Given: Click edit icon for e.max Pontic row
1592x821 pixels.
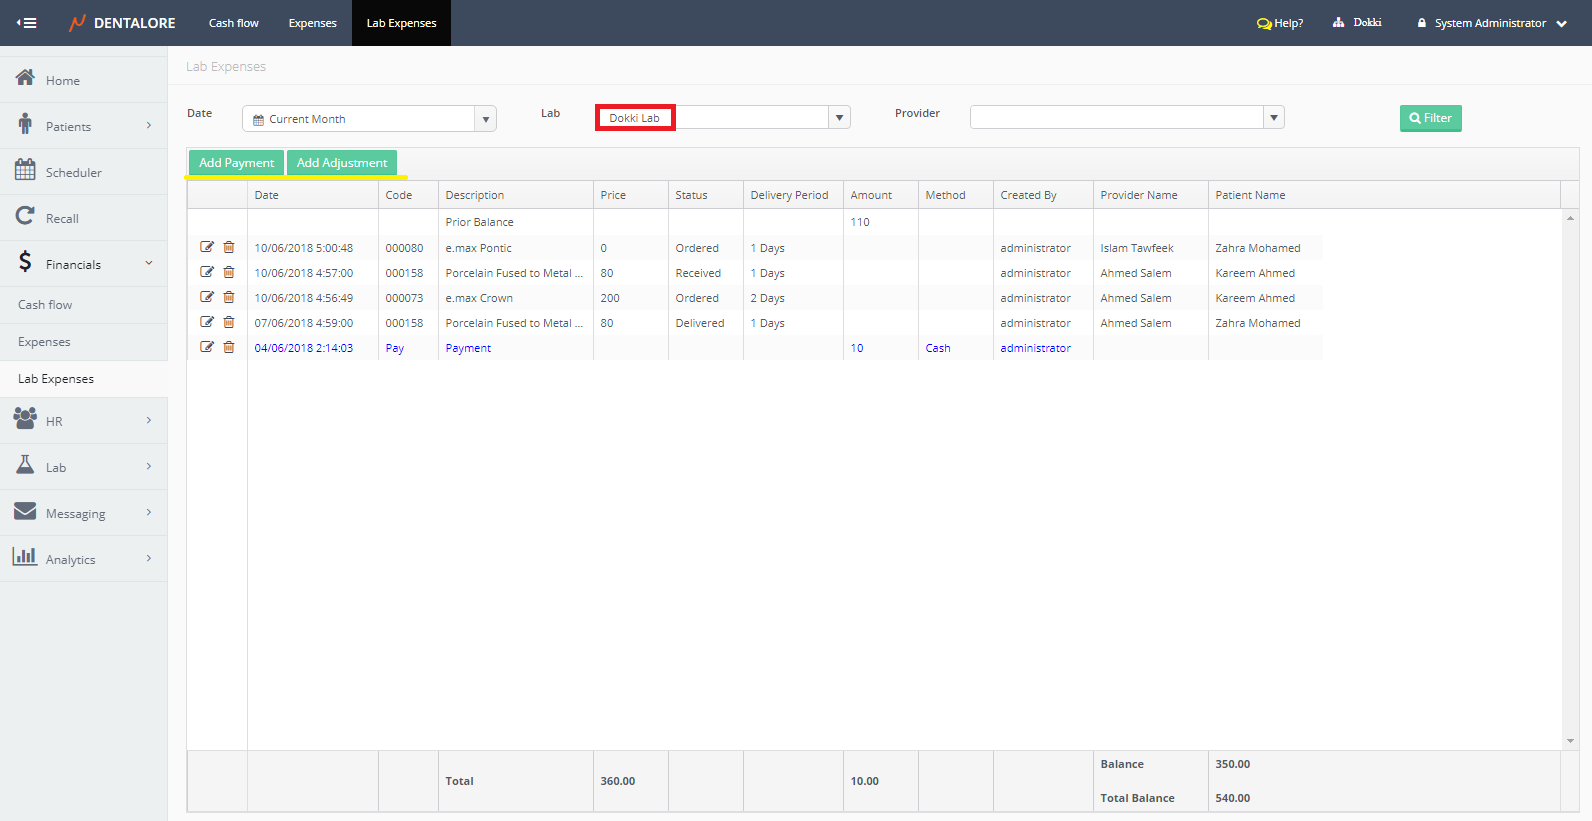Looking at the screenshot, I should (x=207, y=247).
